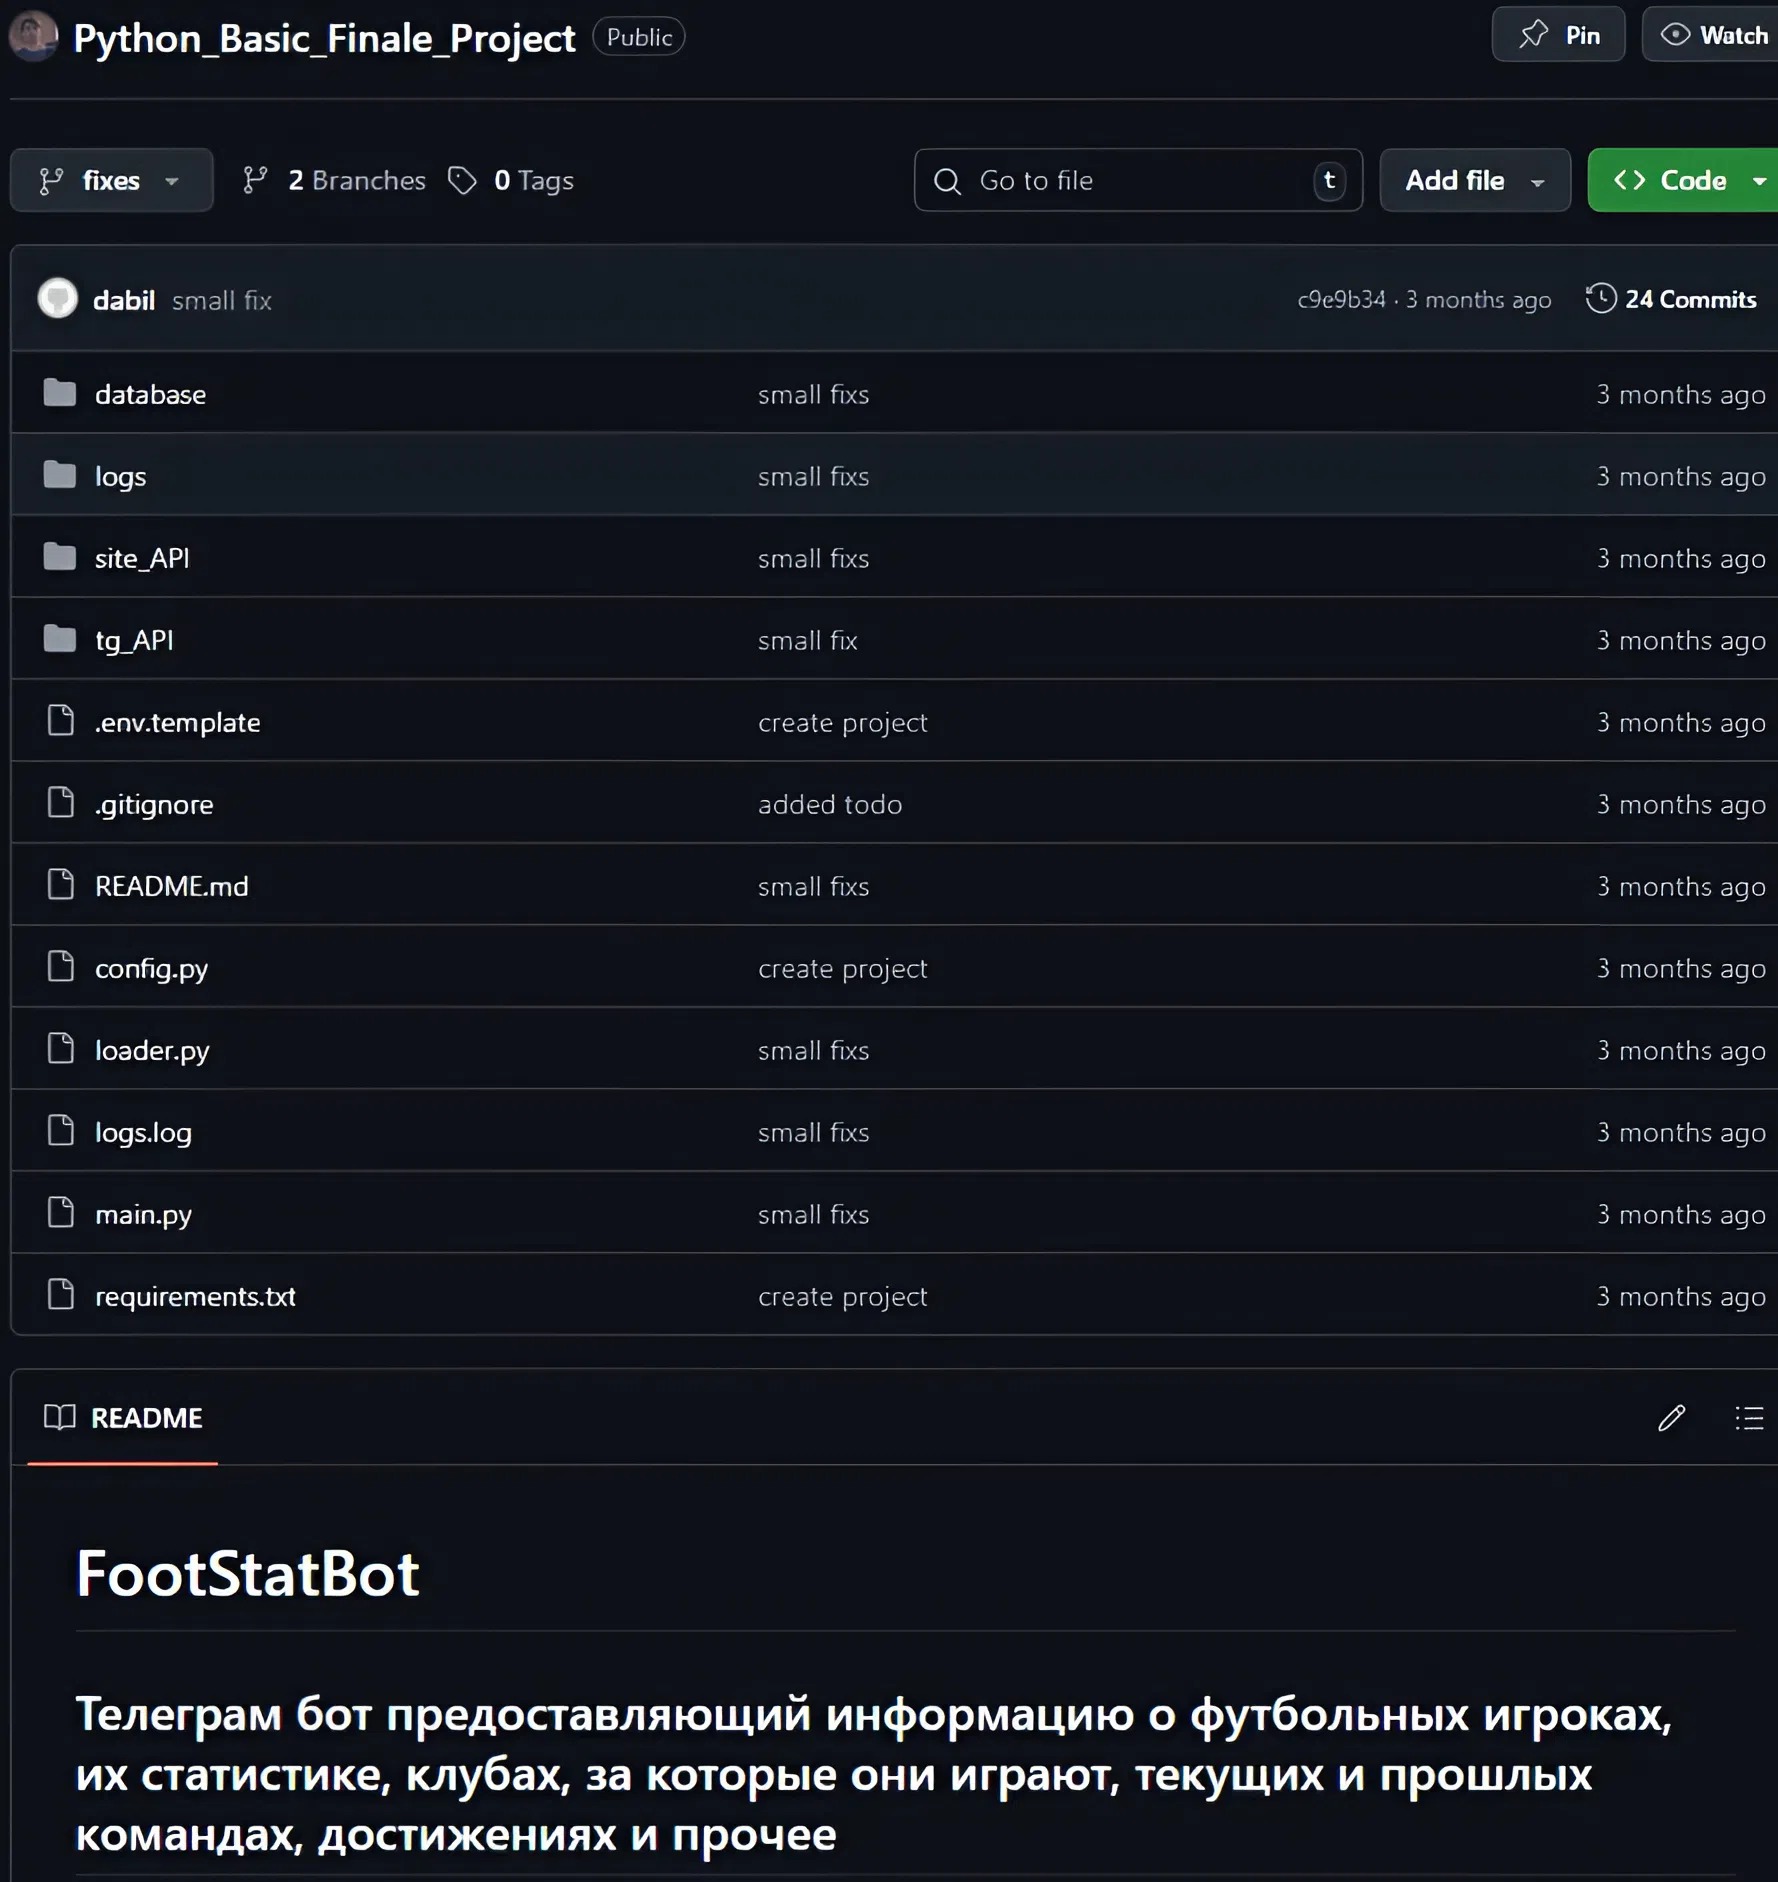
Task: Open the tg_API folder
Action: [134, 640]
